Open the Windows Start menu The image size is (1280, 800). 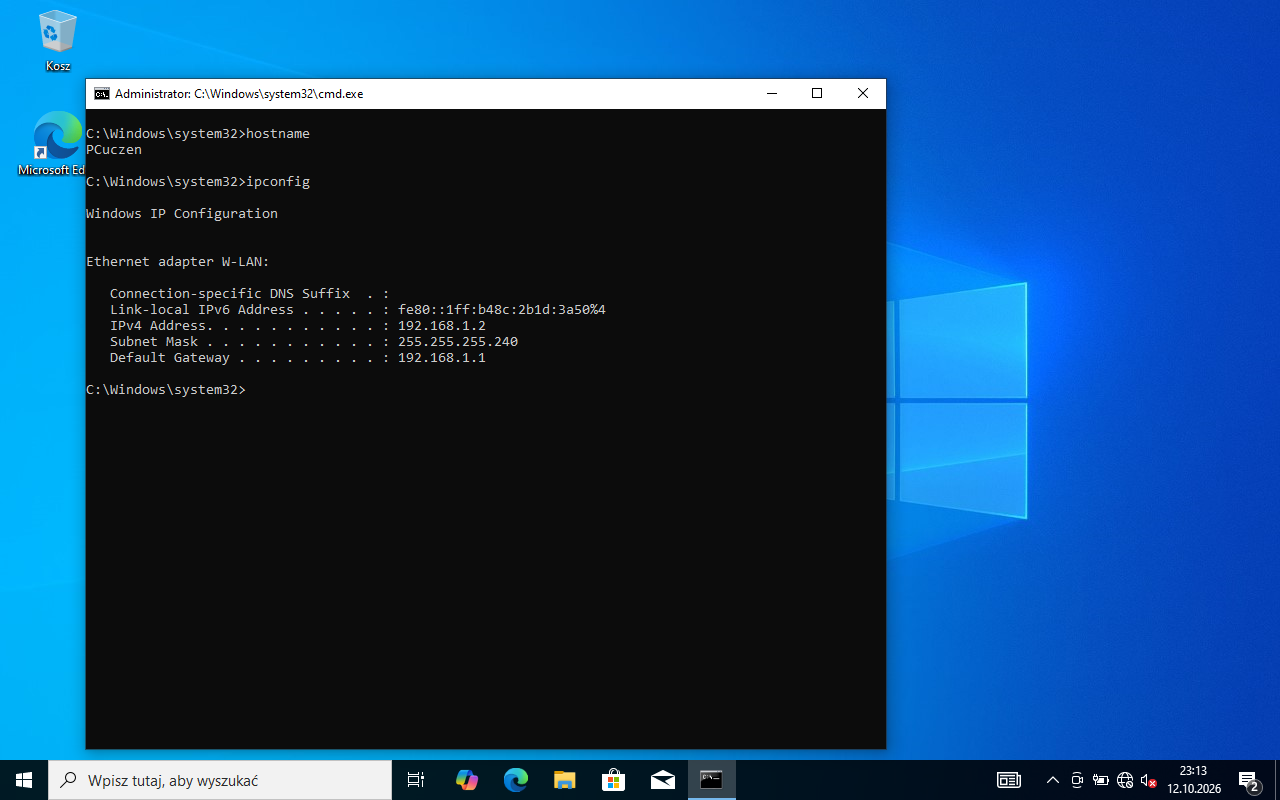coord(24,780)
